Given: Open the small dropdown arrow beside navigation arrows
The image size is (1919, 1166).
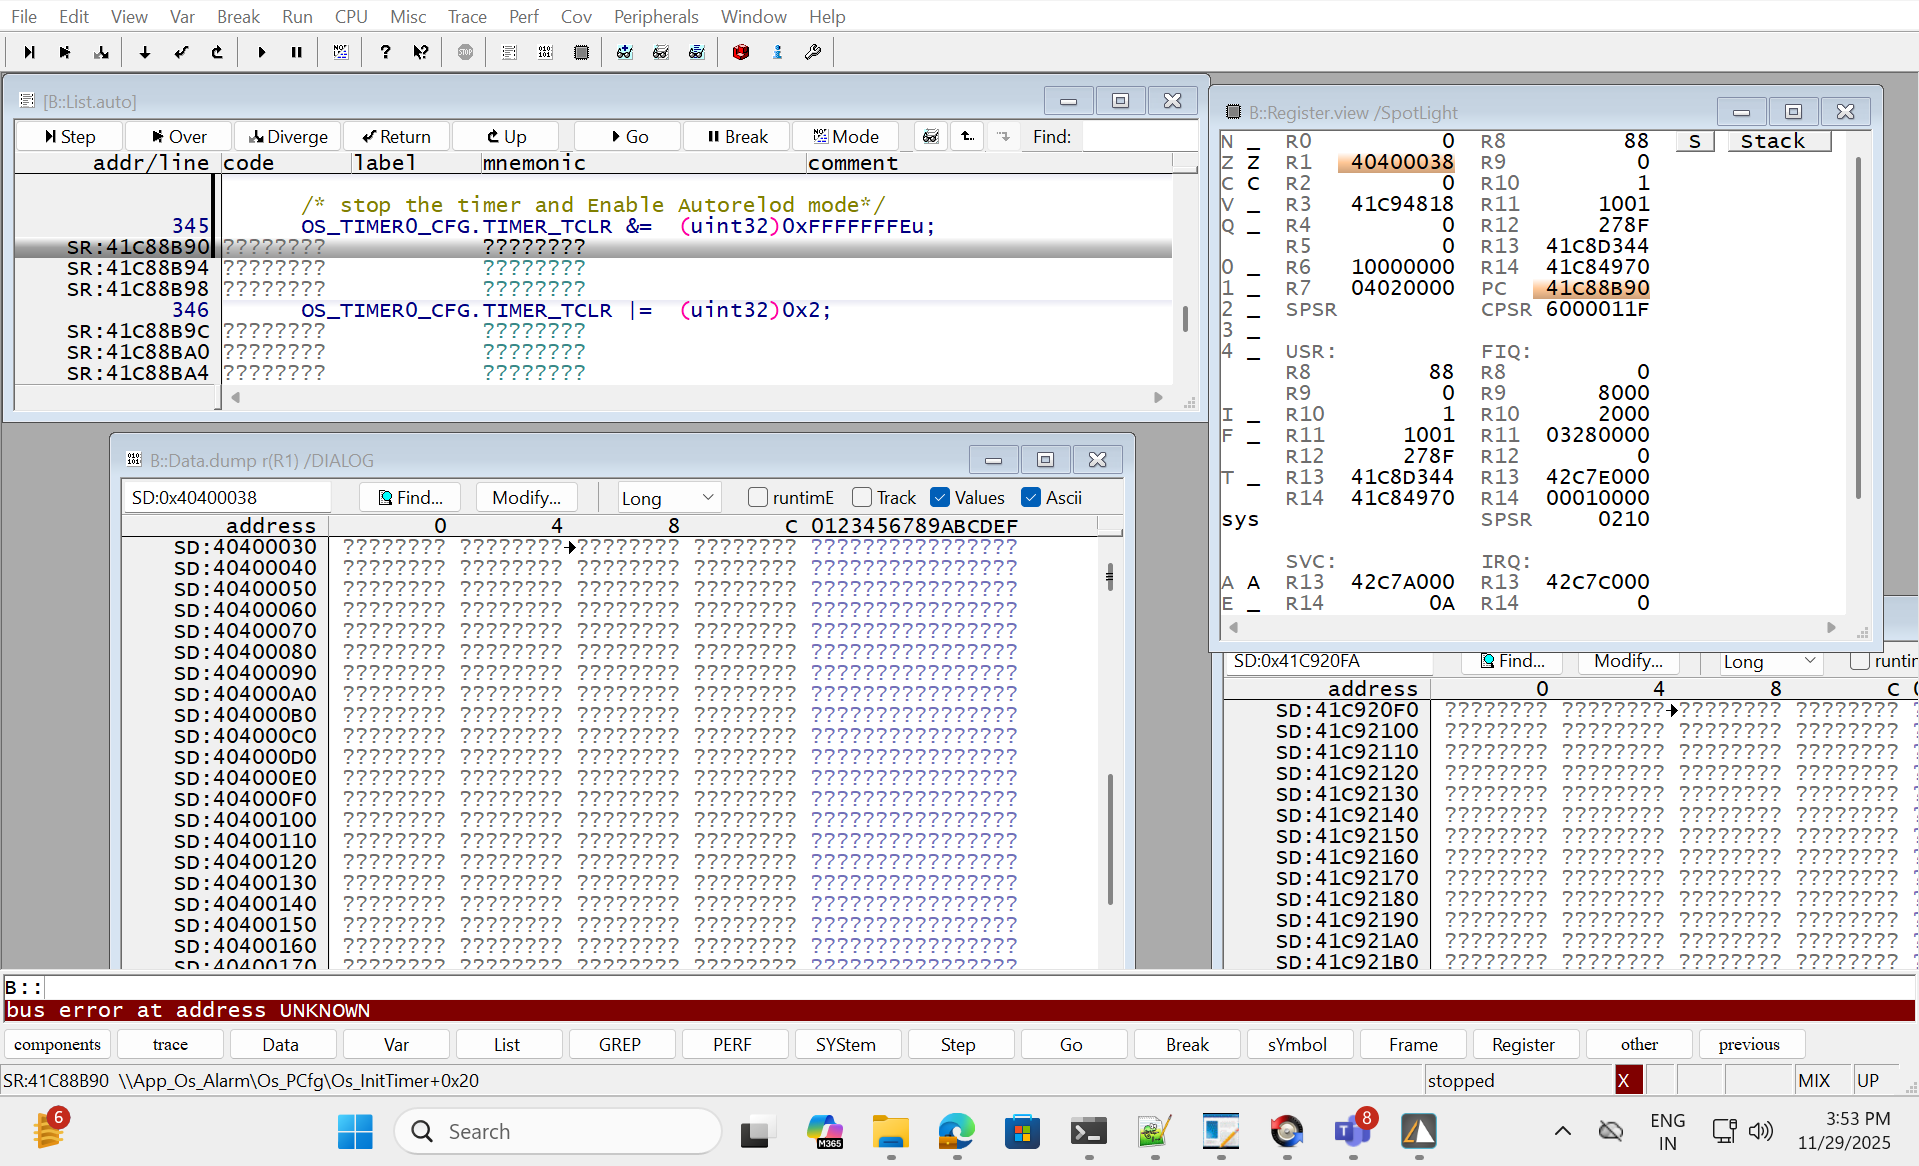Looking at the screenshot, I should pyautogui.click(x=1003, y=137).
